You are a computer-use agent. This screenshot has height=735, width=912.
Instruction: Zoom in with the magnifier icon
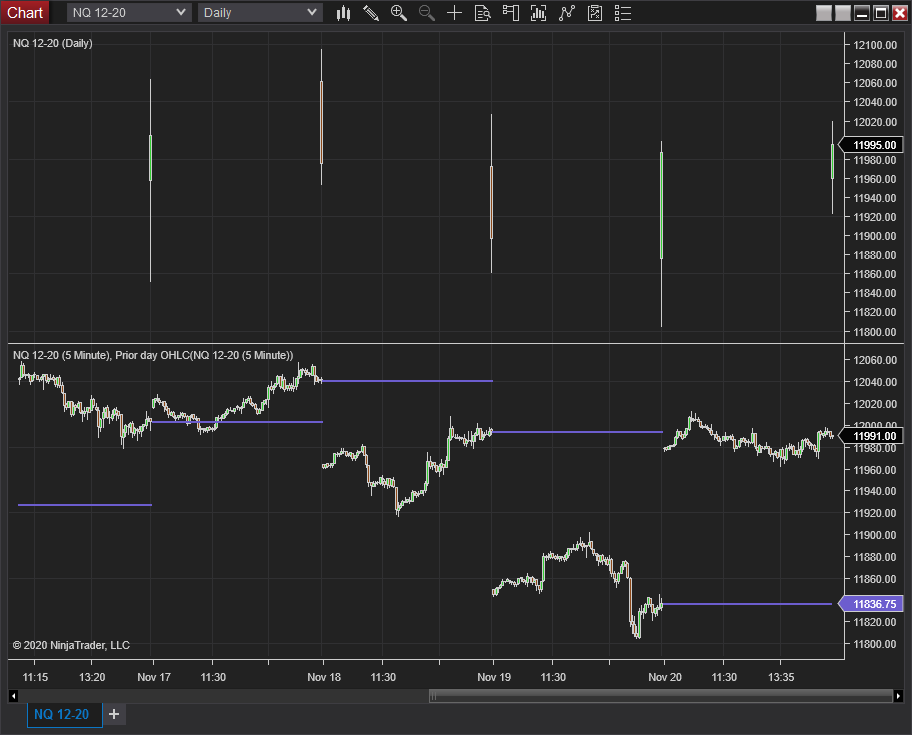click(x=398, y=13)
